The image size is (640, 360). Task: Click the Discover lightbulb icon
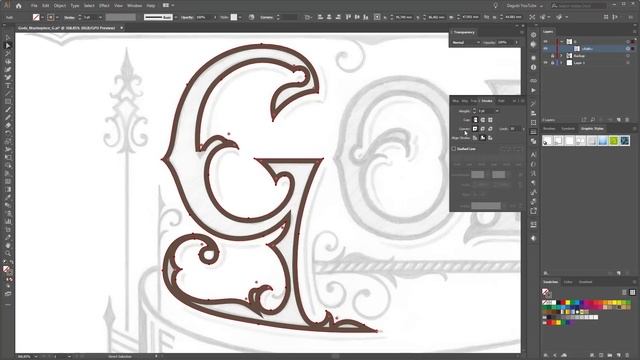click(x=496, y=6)
